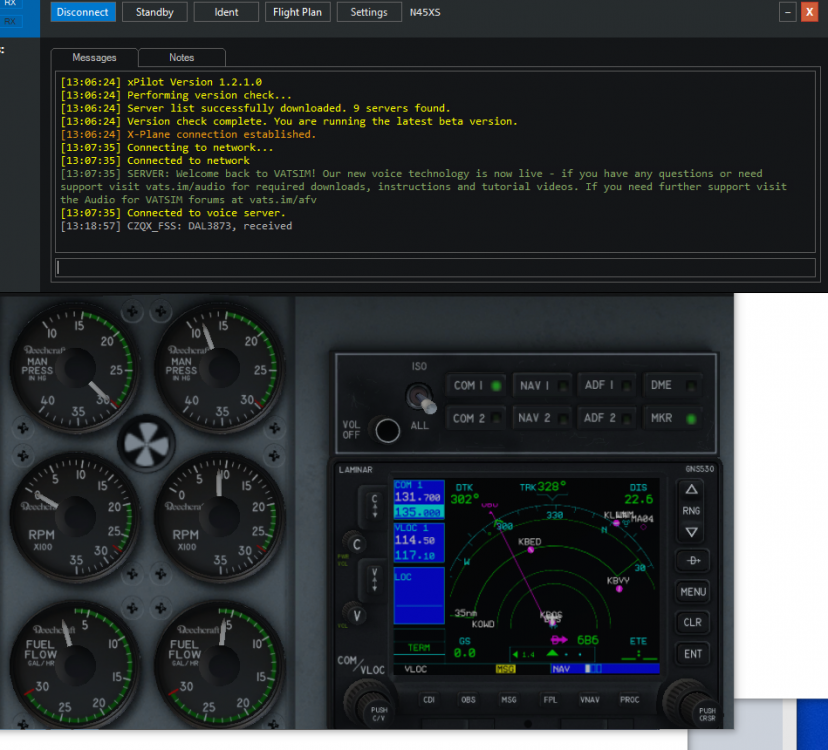Select the Messages tab
This screenshot has width=828, height=750.
[94, 57]
